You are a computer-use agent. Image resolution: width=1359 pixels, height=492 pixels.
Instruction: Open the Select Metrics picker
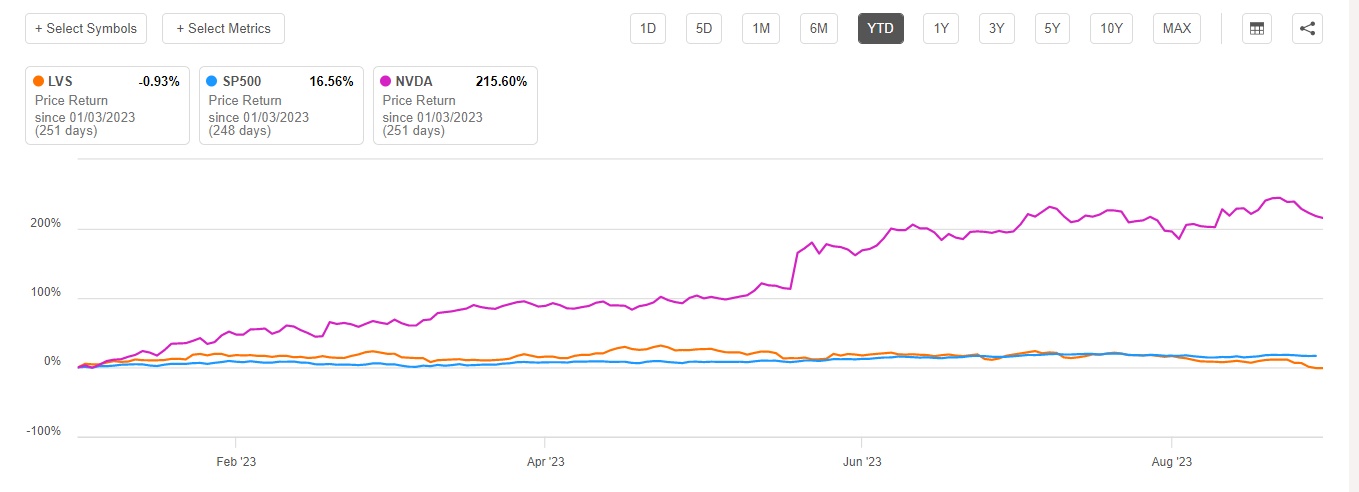pos(223,28)
